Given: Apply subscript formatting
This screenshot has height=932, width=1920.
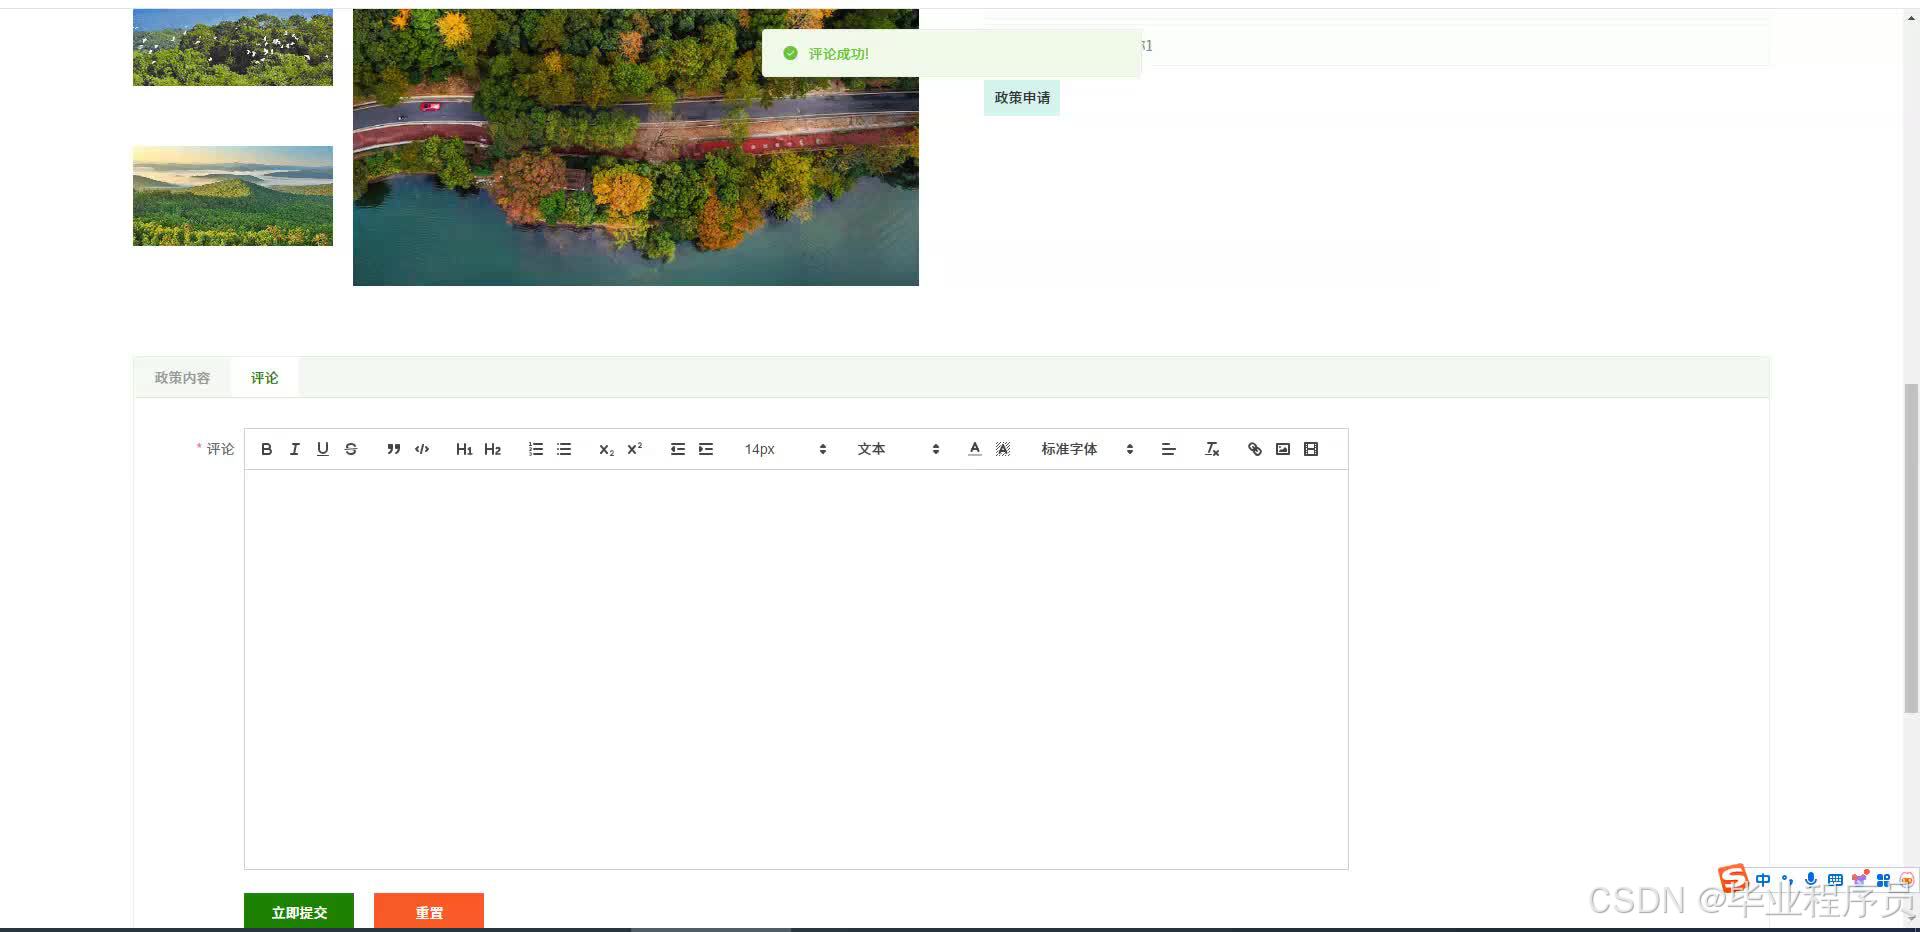Looking at the screenshot, I should point(606,449).
